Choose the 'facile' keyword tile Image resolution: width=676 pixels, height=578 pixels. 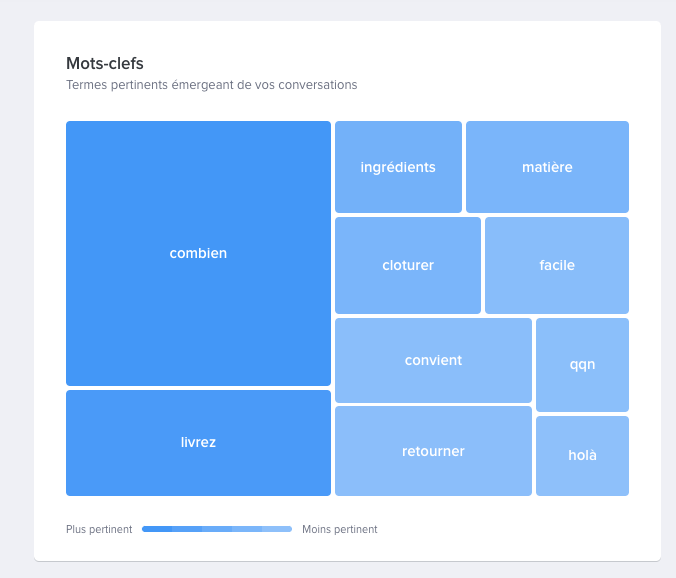[557, 265]
